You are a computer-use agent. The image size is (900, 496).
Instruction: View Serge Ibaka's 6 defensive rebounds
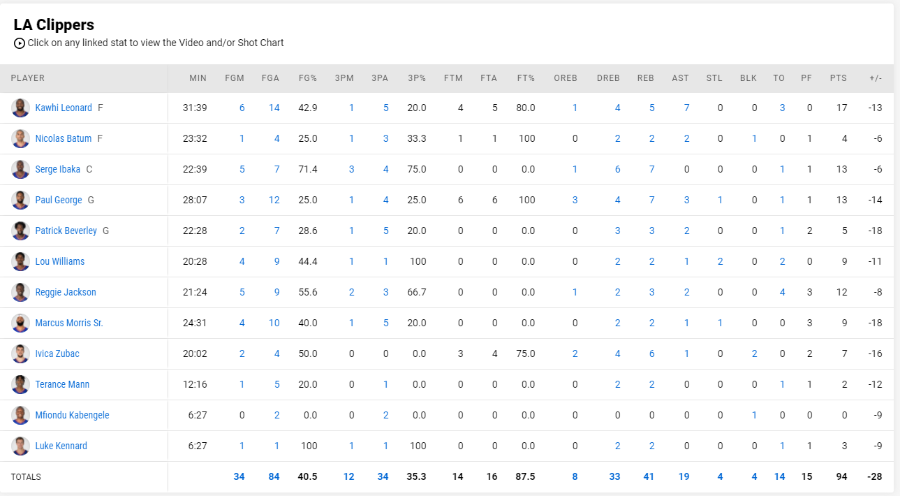618,169
